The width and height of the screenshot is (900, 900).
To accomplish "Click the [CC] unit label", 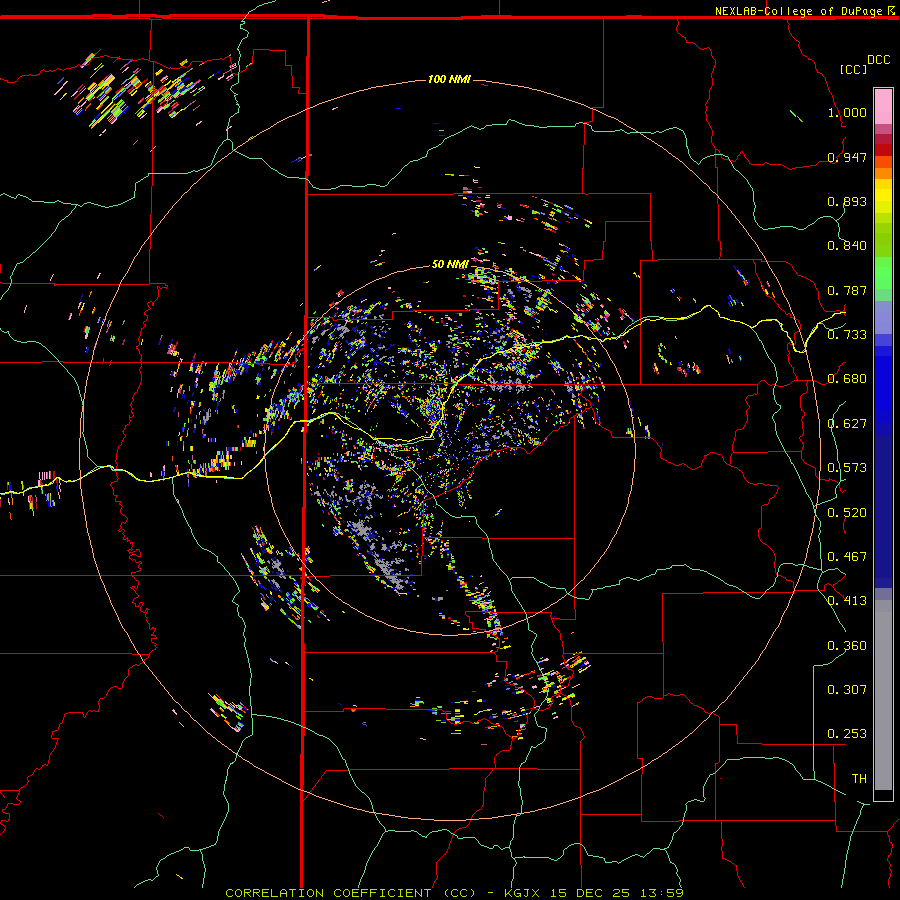I will coord(854,69).
